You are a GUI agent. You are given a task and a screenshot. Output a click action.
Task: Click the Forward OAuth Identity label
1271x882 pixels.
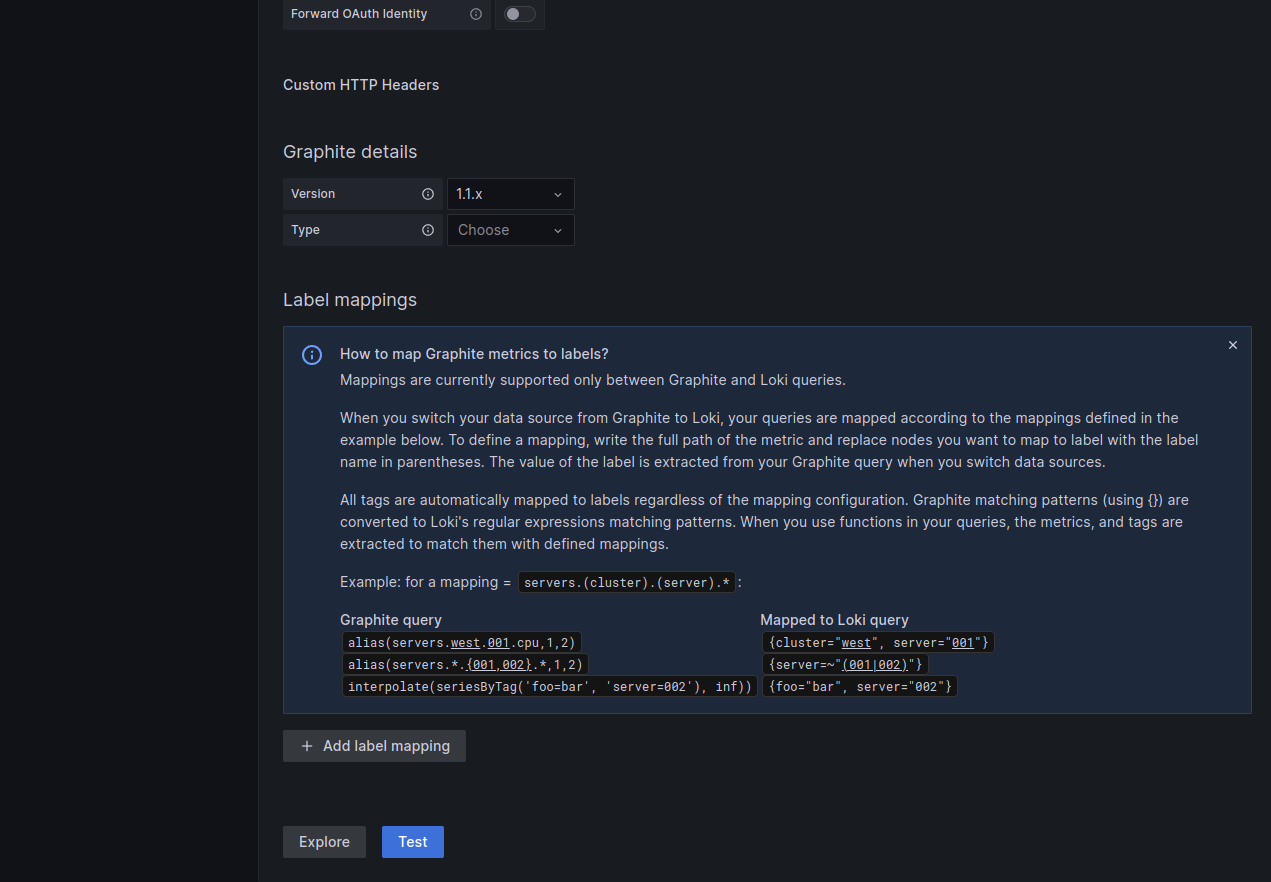[x=359, y=14]
